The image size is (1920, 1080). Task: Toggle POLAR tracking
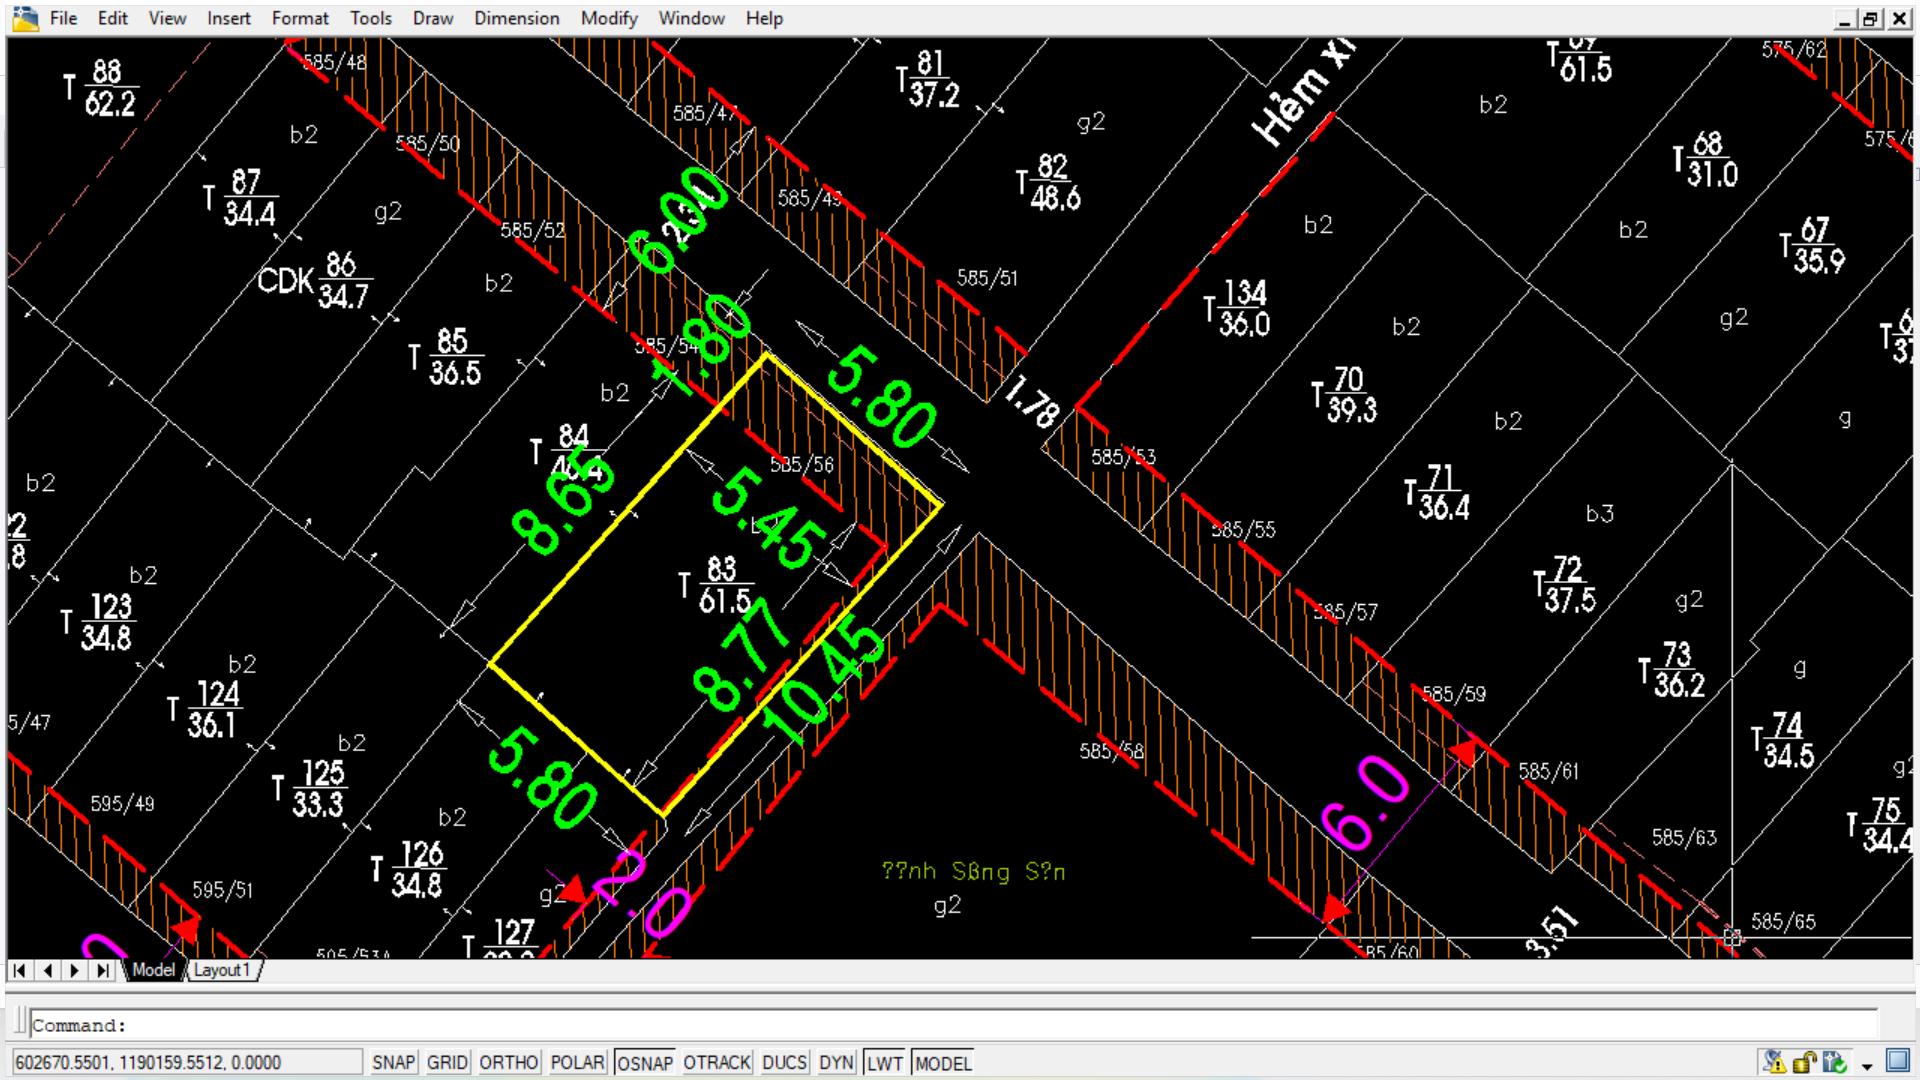(578, 1063)
